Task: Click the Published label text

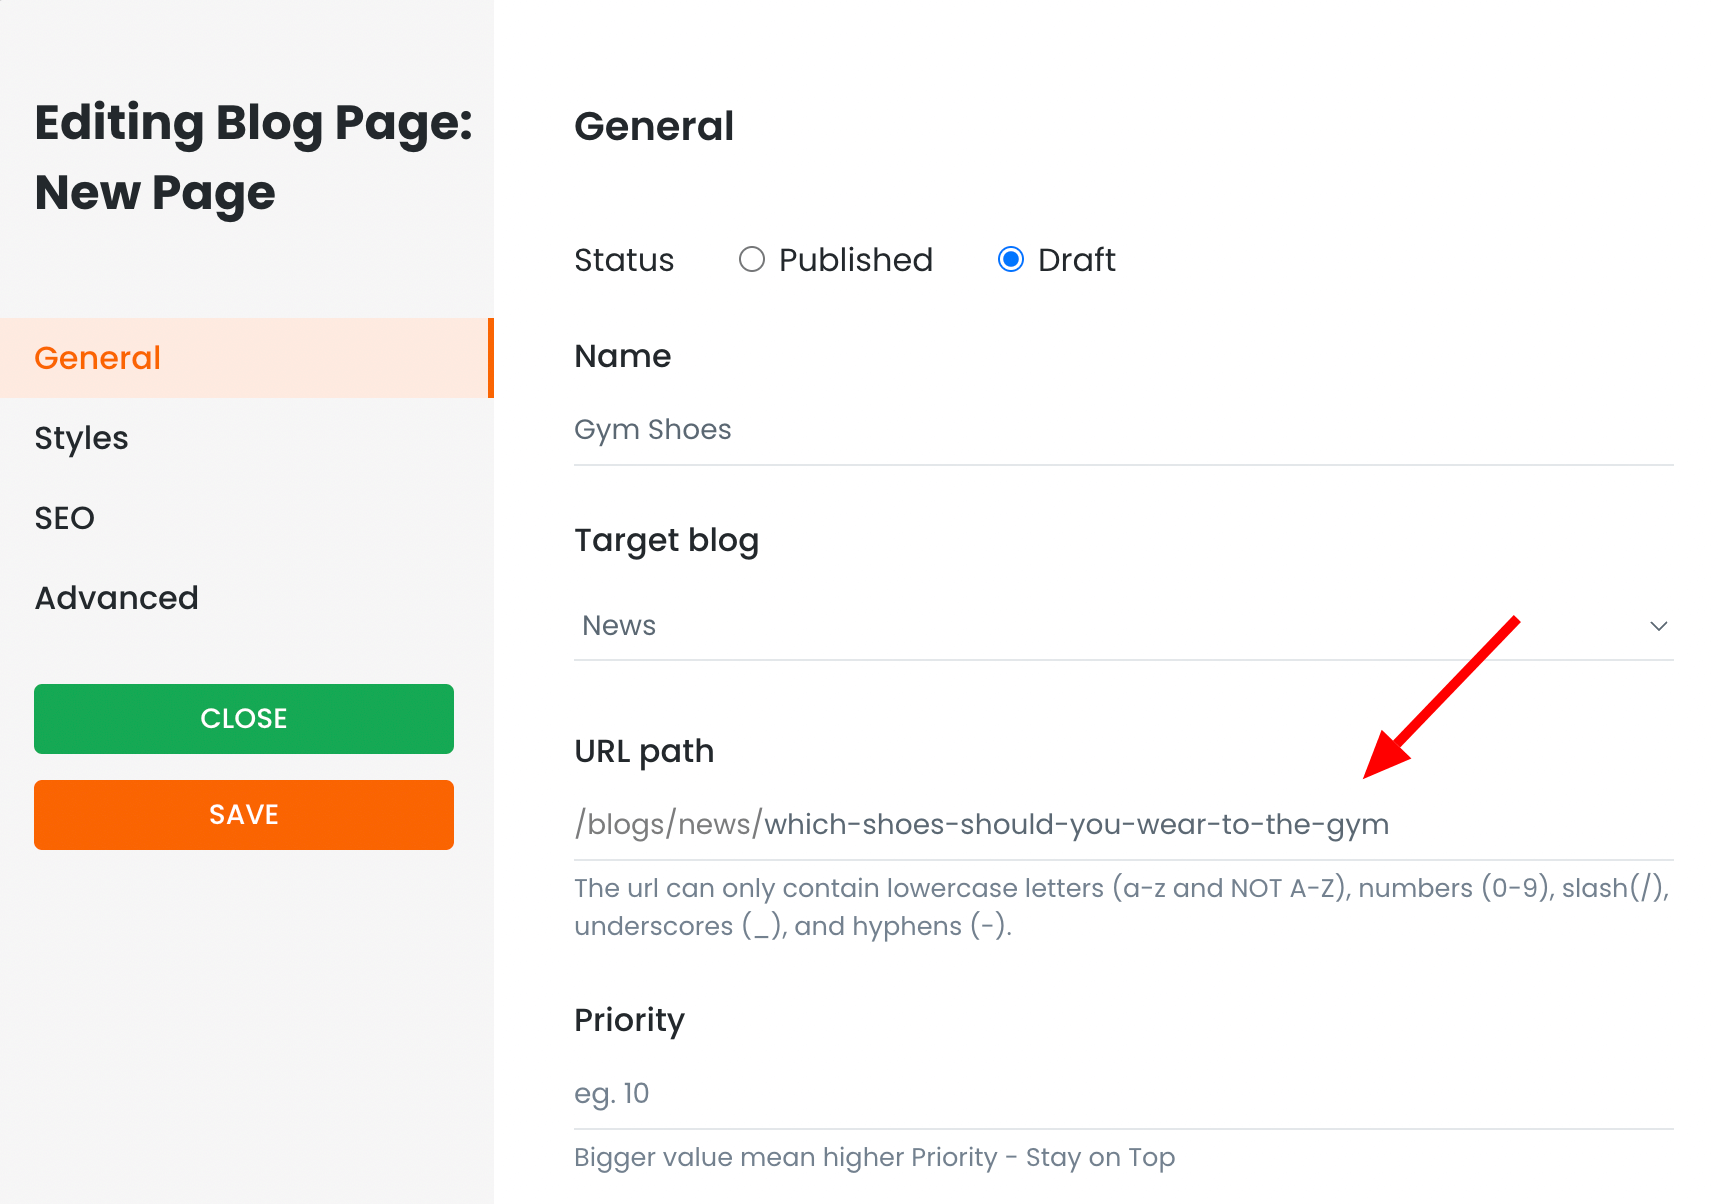Action: click(x=856, y=260)
